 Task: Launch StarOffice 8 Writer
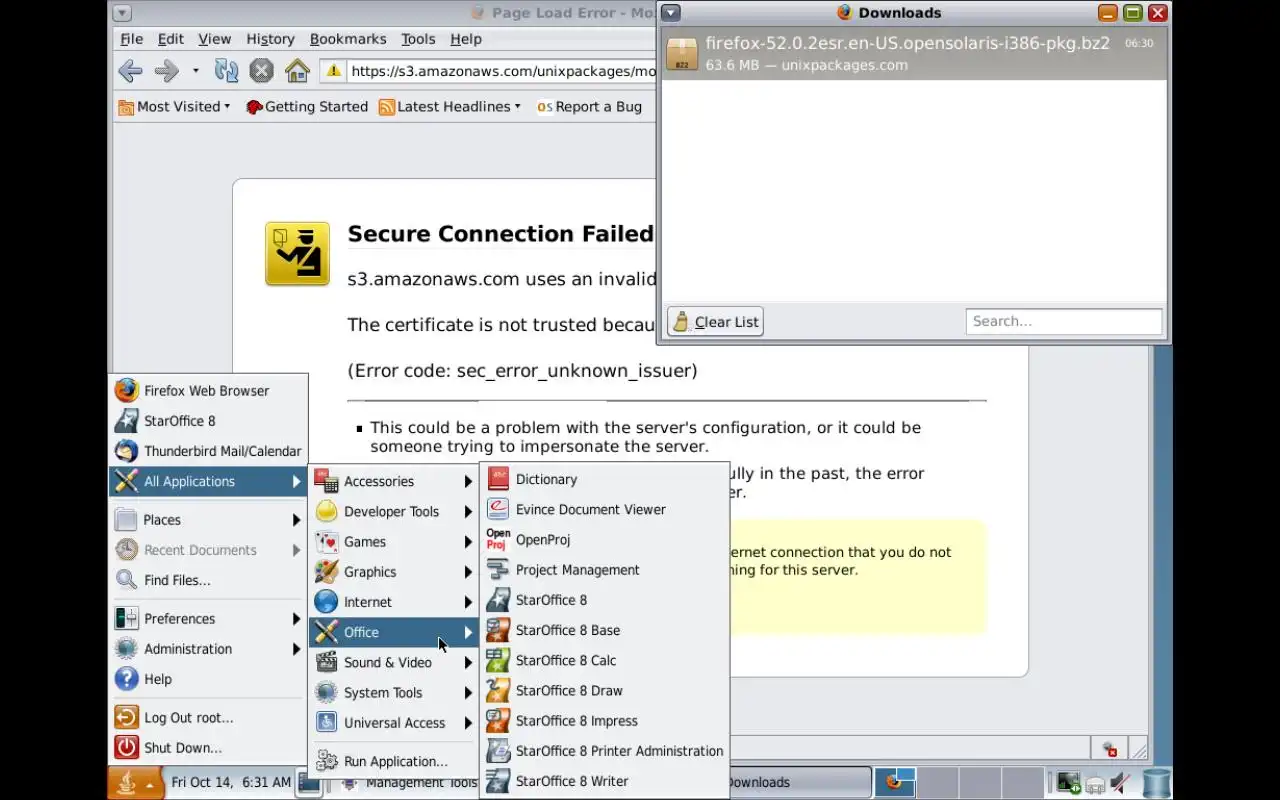tap(605, 781)
